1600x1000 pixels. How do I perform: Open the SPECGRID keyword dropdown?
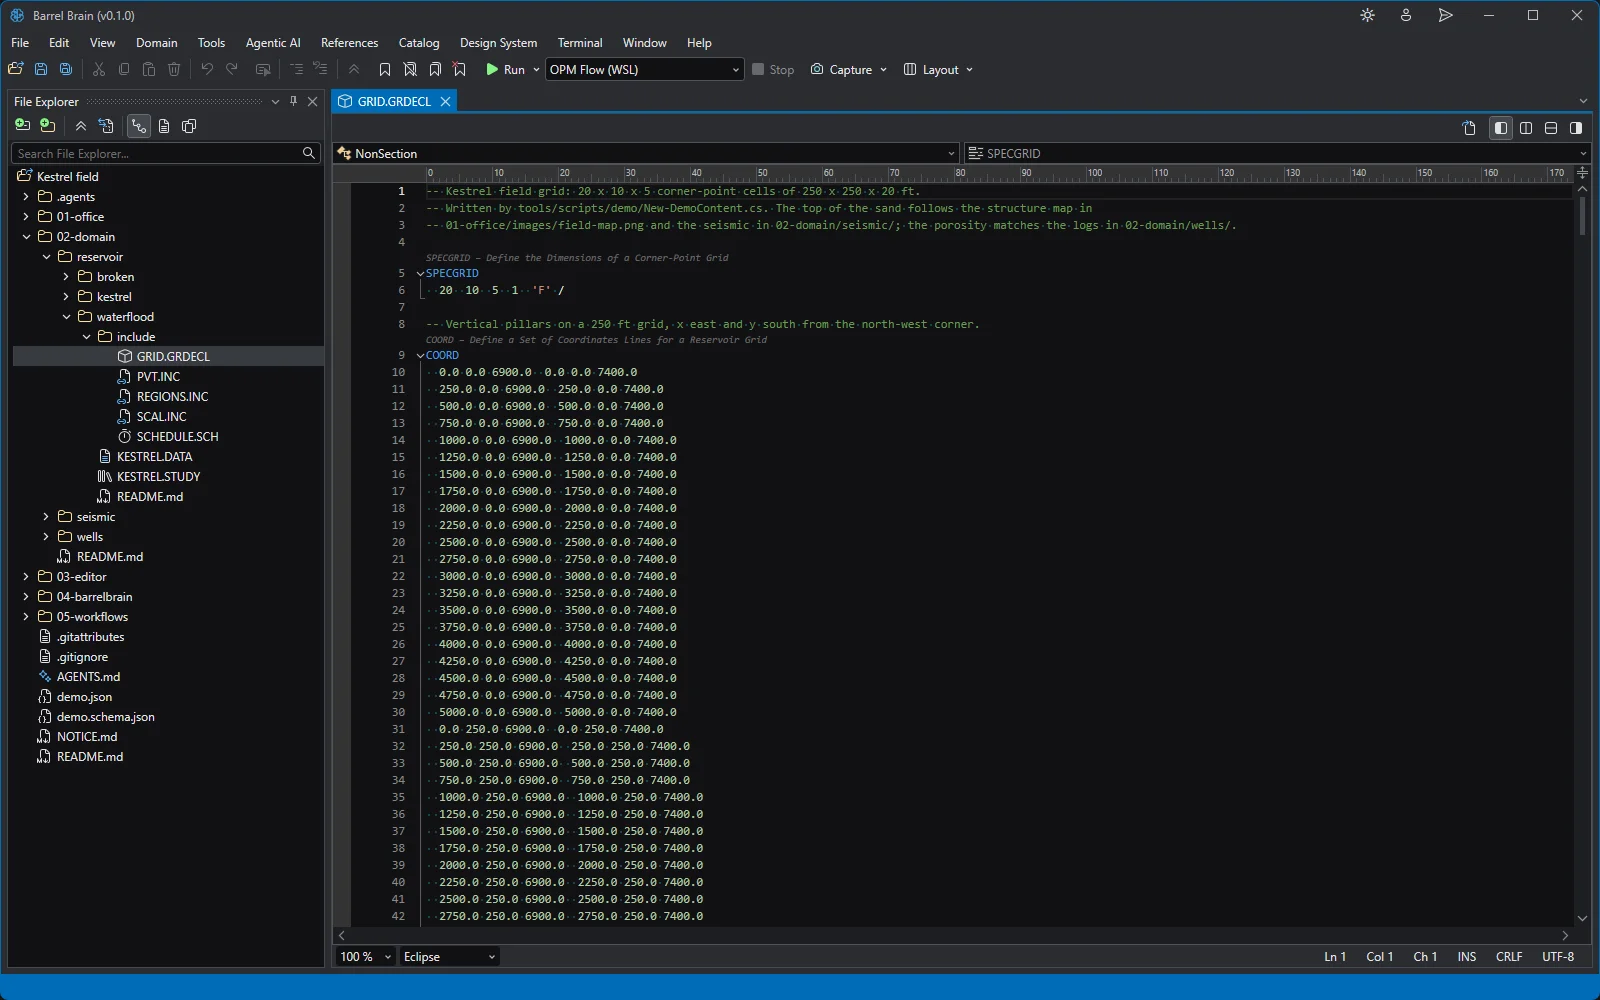(x=1276, y=153)
